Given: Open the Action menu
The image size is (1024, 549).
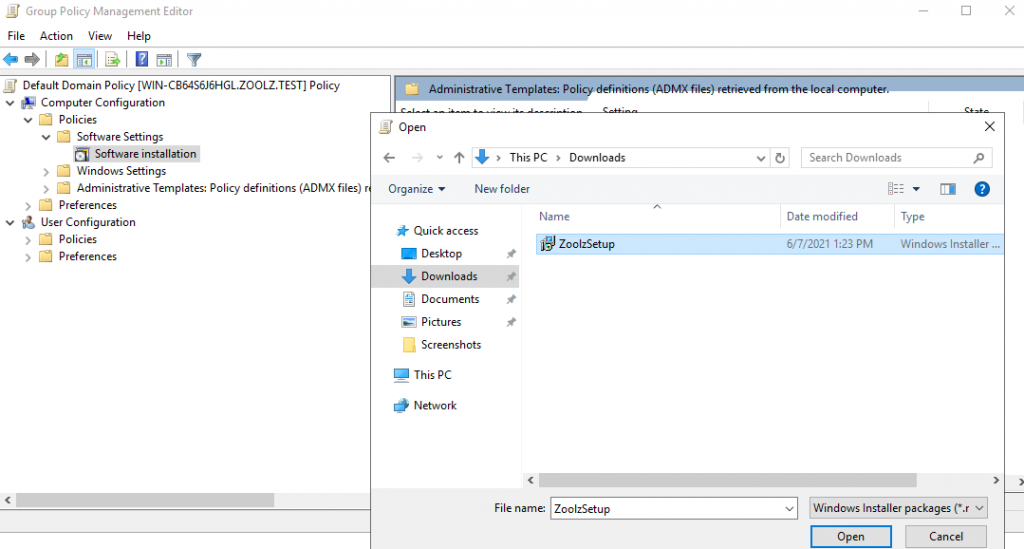Looking at the screenshot, I should [56, 36].
